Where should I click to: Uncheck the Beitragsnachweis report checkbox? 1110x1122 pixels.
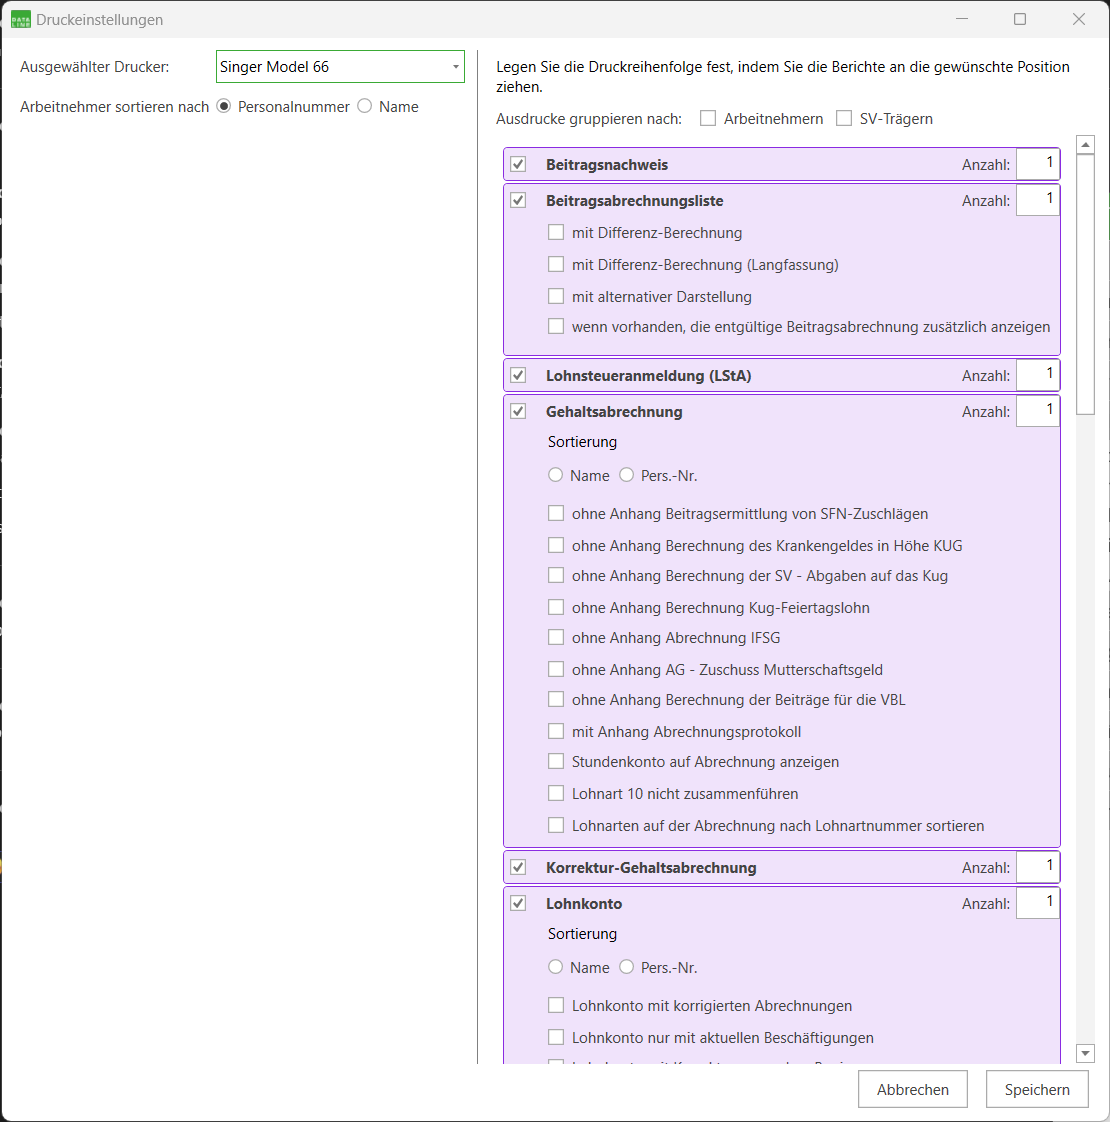pyautogui.click(x=518, y=164)
